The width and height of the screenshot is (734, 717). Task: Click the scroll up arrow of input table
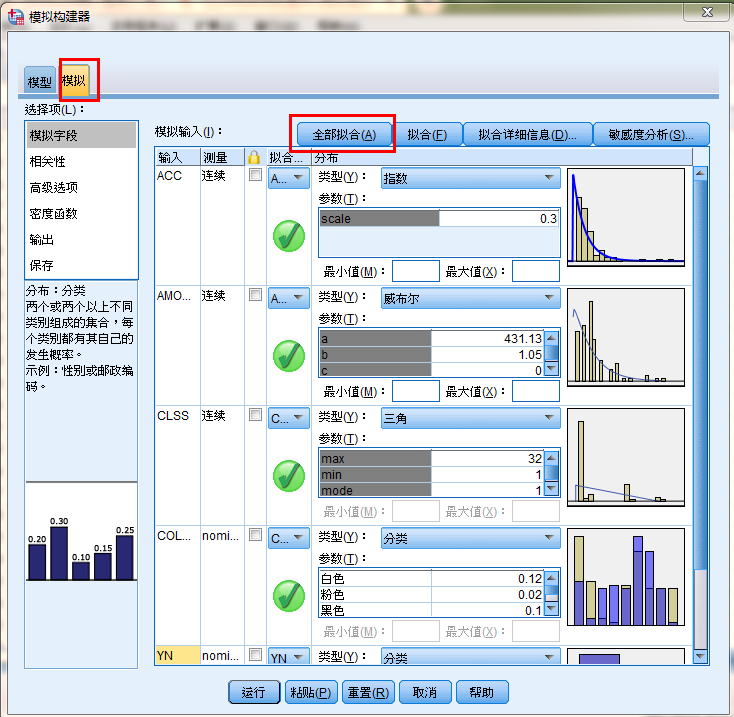click(700, 173)
